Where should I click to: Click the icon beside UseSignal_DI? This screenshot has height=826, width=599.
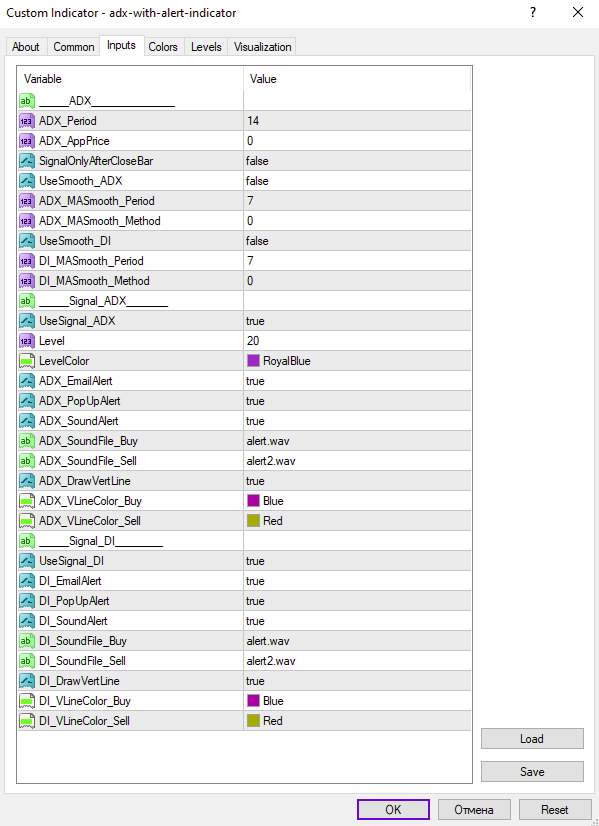point(27,561)
